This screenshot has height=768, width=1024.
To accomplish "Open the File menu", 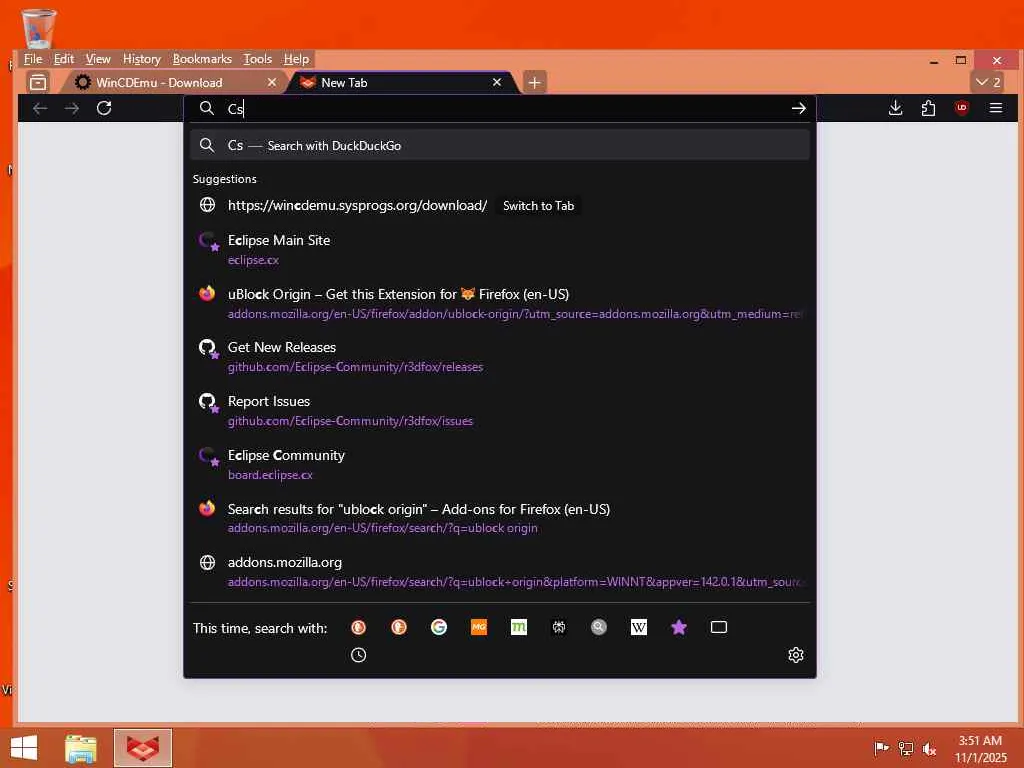I will point(33,59).
